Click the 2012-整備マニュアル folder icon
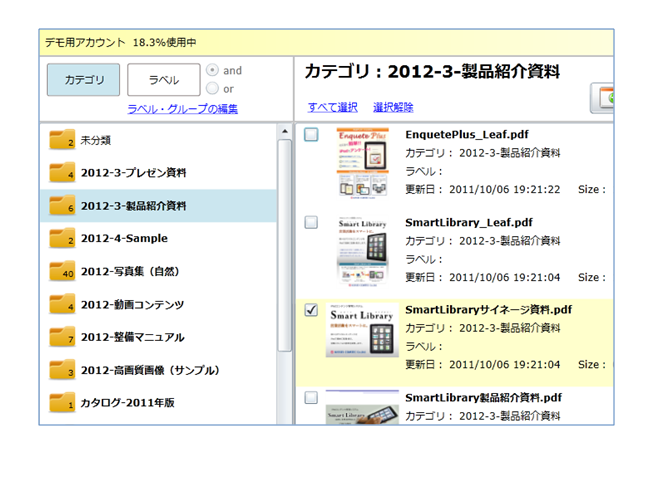The height and width of the screenshot is (490, 650). tap(62, 337)
